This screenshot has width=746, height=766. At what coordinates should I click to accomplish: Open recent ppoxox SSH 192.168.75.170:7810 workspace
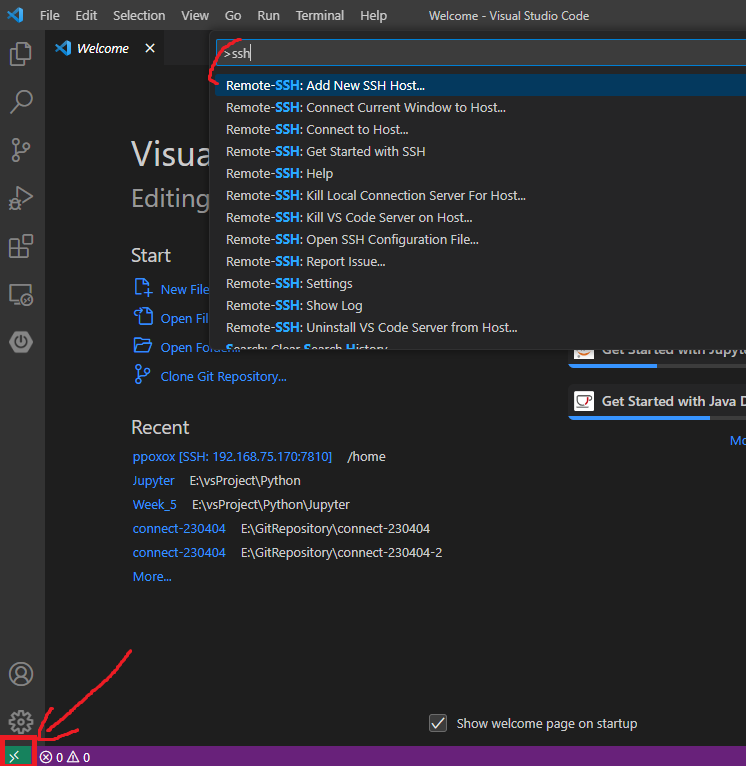tap(232, 456)
